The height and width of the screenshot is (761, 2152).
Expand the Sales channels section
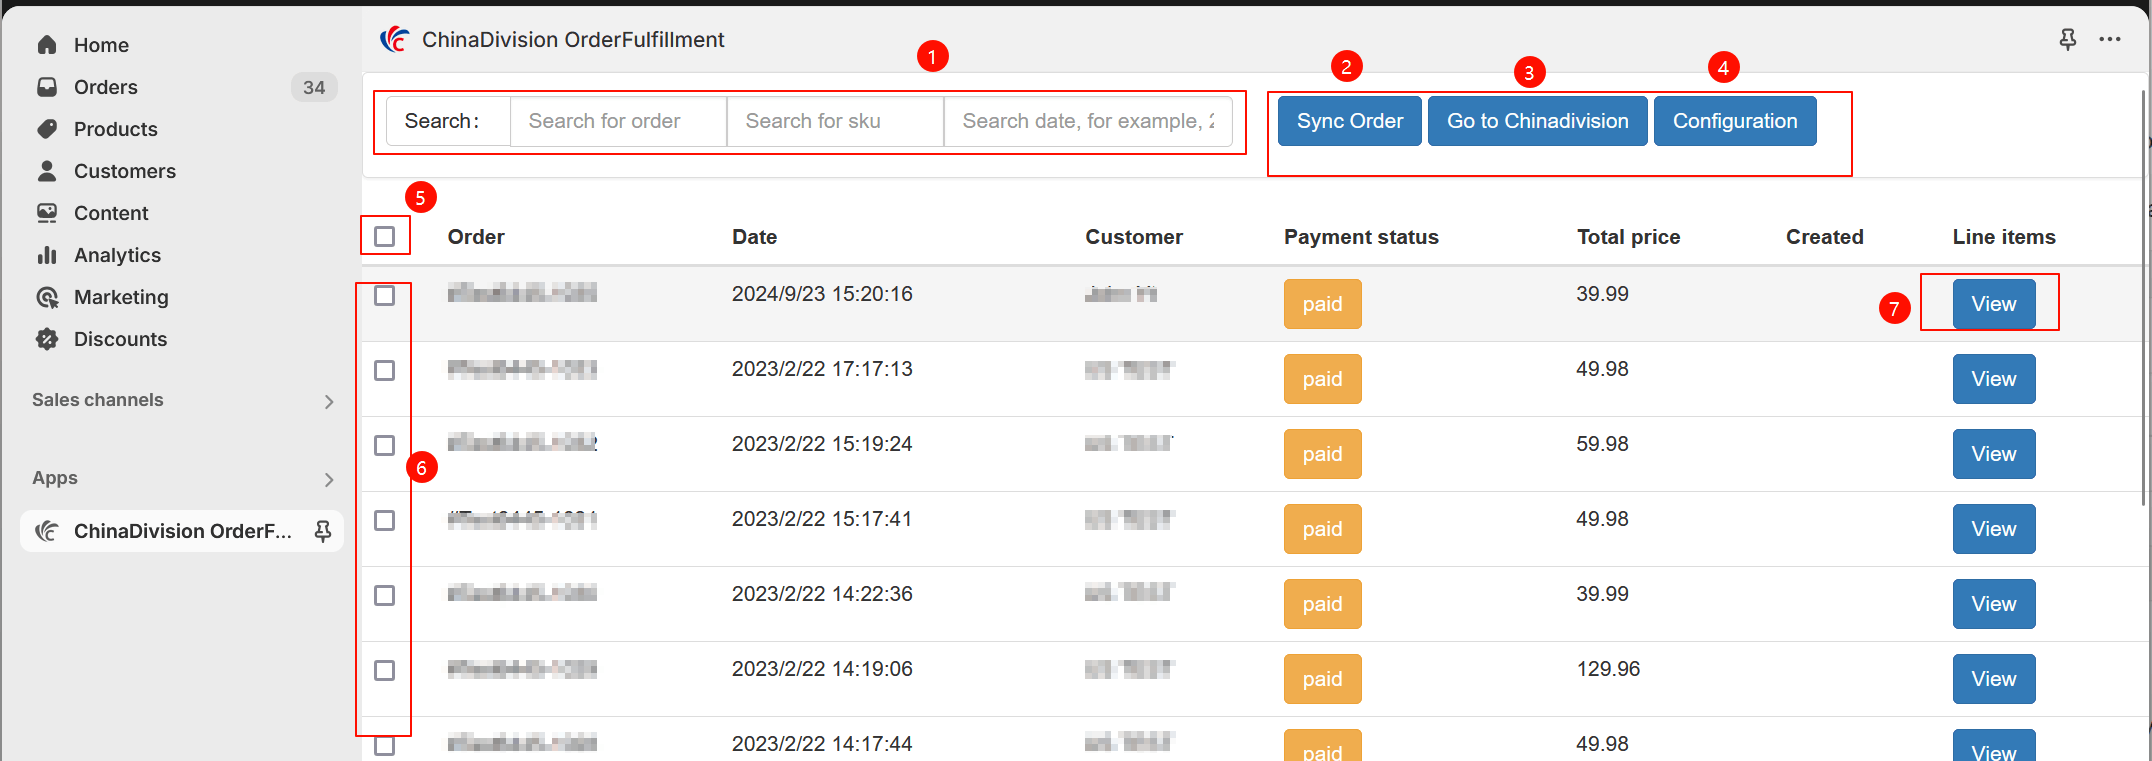(x=329, y=401)
